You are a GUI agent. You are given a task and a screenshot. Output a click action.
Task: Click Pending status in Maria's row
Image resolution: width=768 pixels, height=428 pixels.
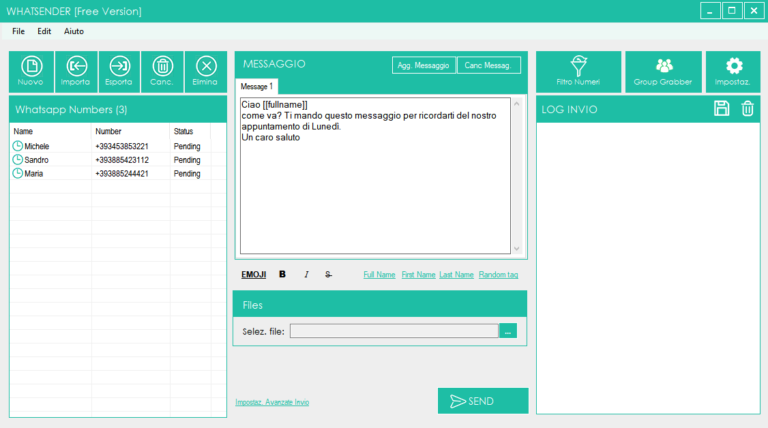point(187,174)
